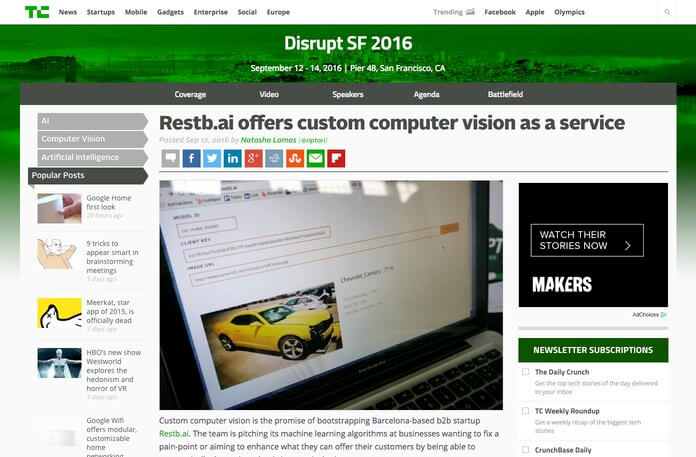
Task: Share the article via email icon
Action: click(316, 158)
